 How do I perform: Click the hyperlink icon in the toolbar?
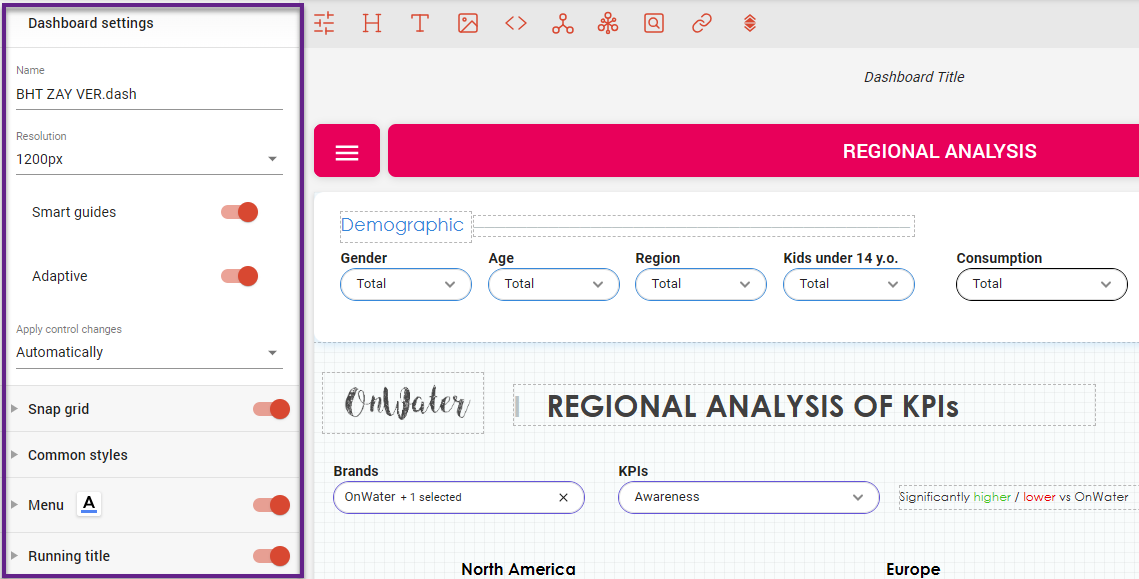point(701,22)
